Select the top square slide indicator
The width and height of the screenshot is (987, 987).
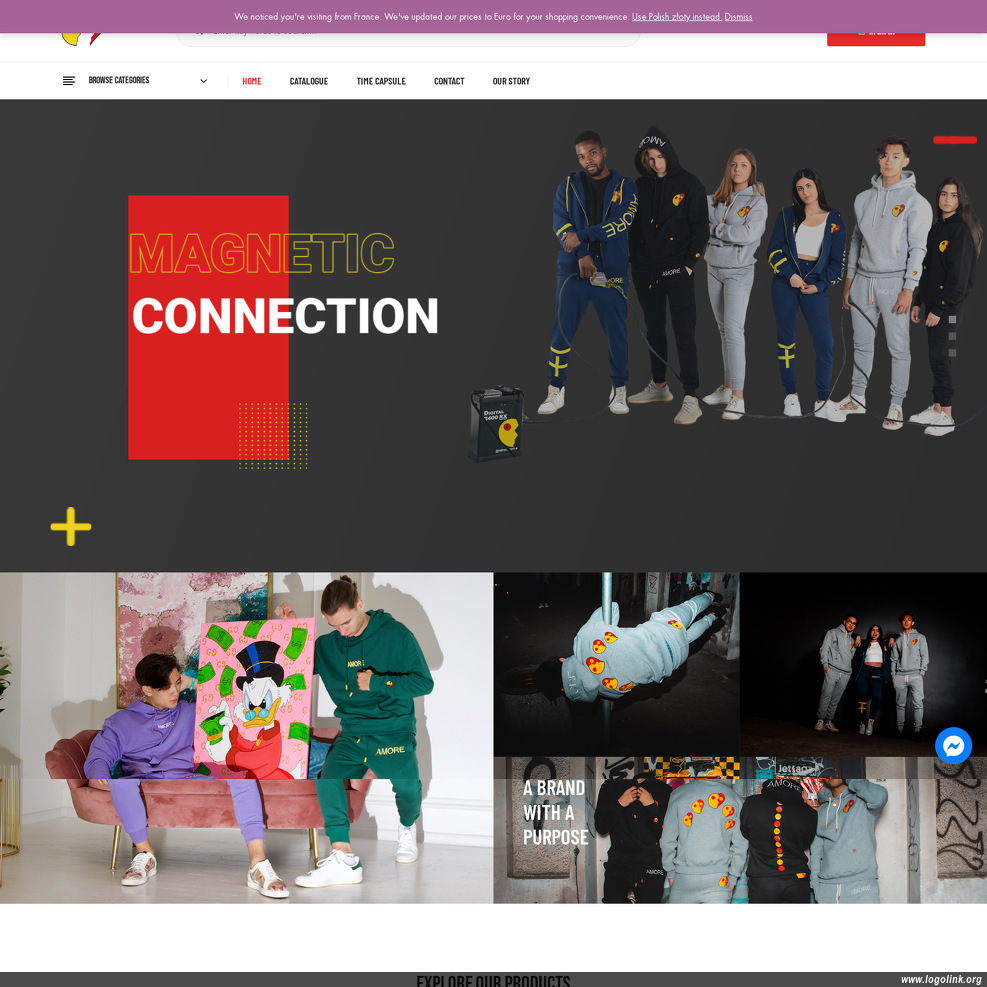coord(952,320)
